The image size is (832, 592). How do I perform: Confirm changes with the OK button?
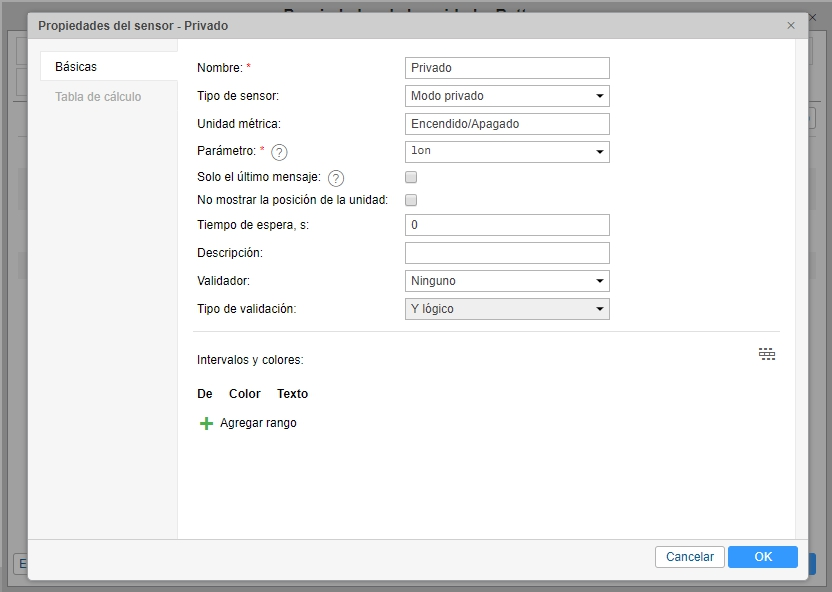[763, 557]
